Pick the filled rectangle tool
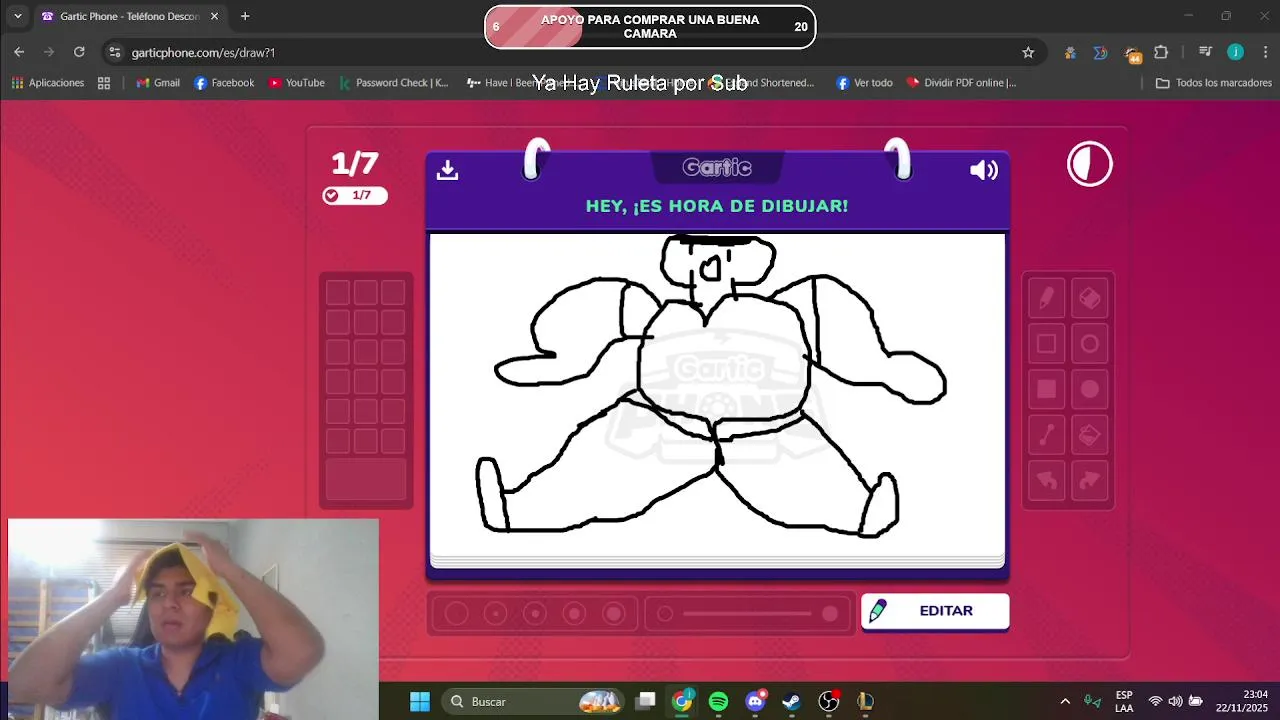The height and width of the screenshot is (720, 1280). point(1046,389)
